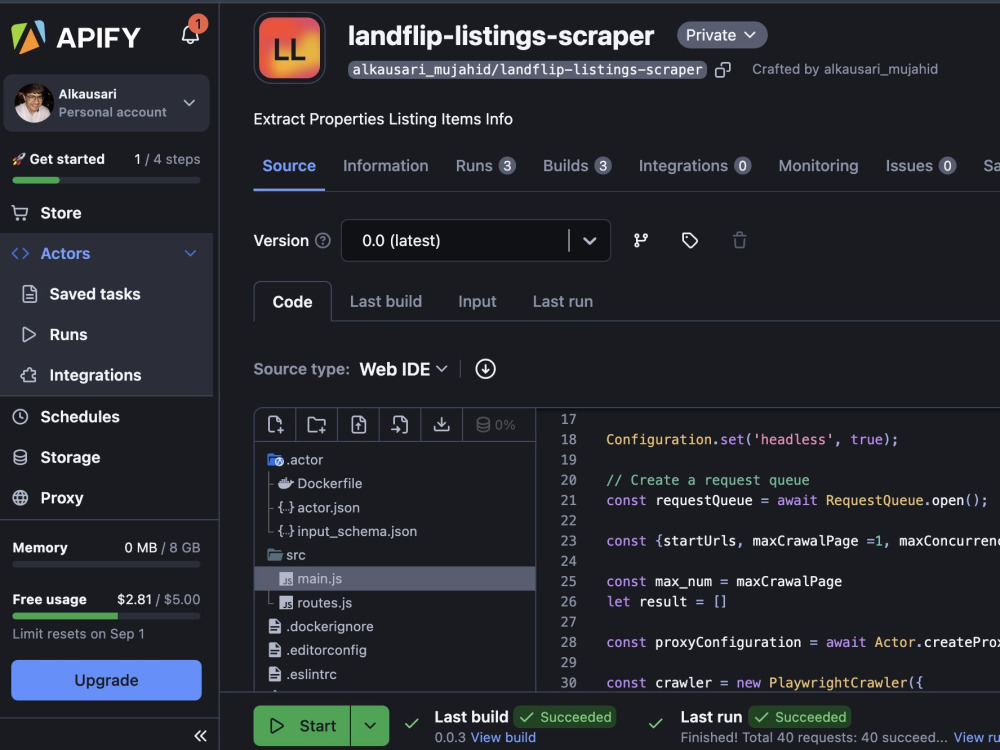Viewport: 1000px width, 750px height.
Task: Open the Runs tab with 3 runs
Action: pos(485,166)
